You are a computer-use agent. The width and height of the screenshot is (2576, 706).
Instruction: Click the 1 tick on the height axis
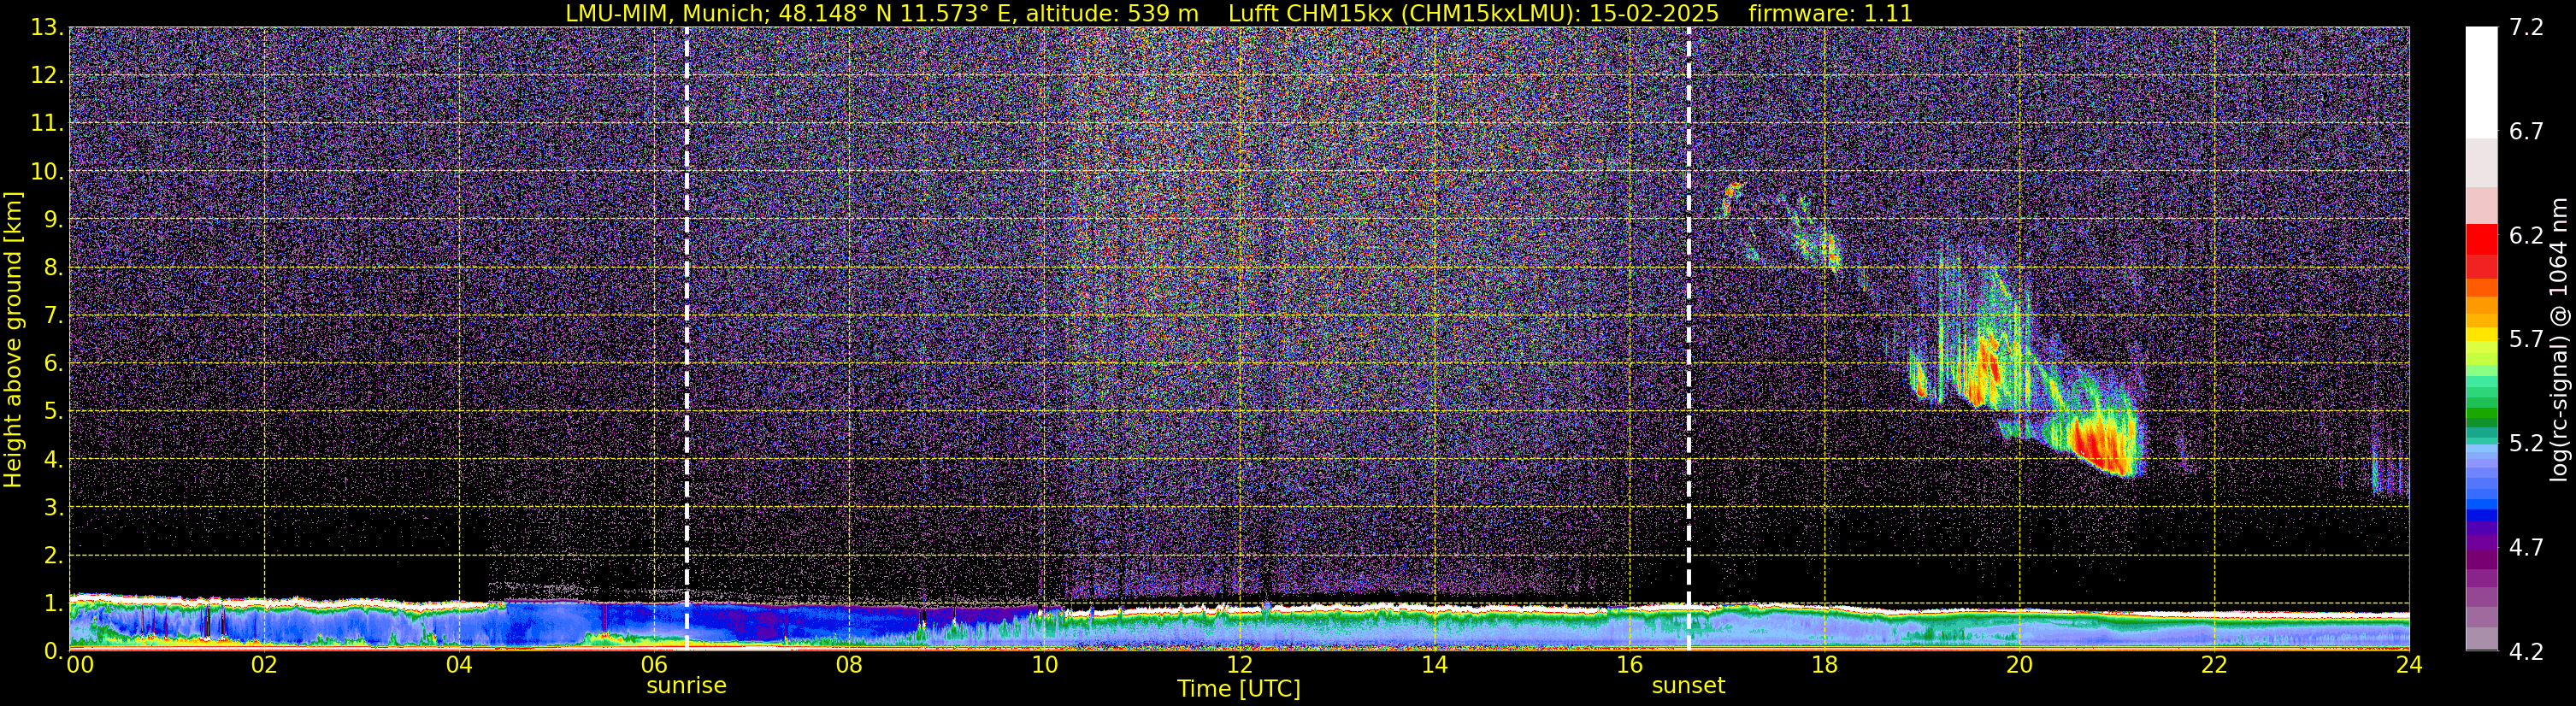52,604
